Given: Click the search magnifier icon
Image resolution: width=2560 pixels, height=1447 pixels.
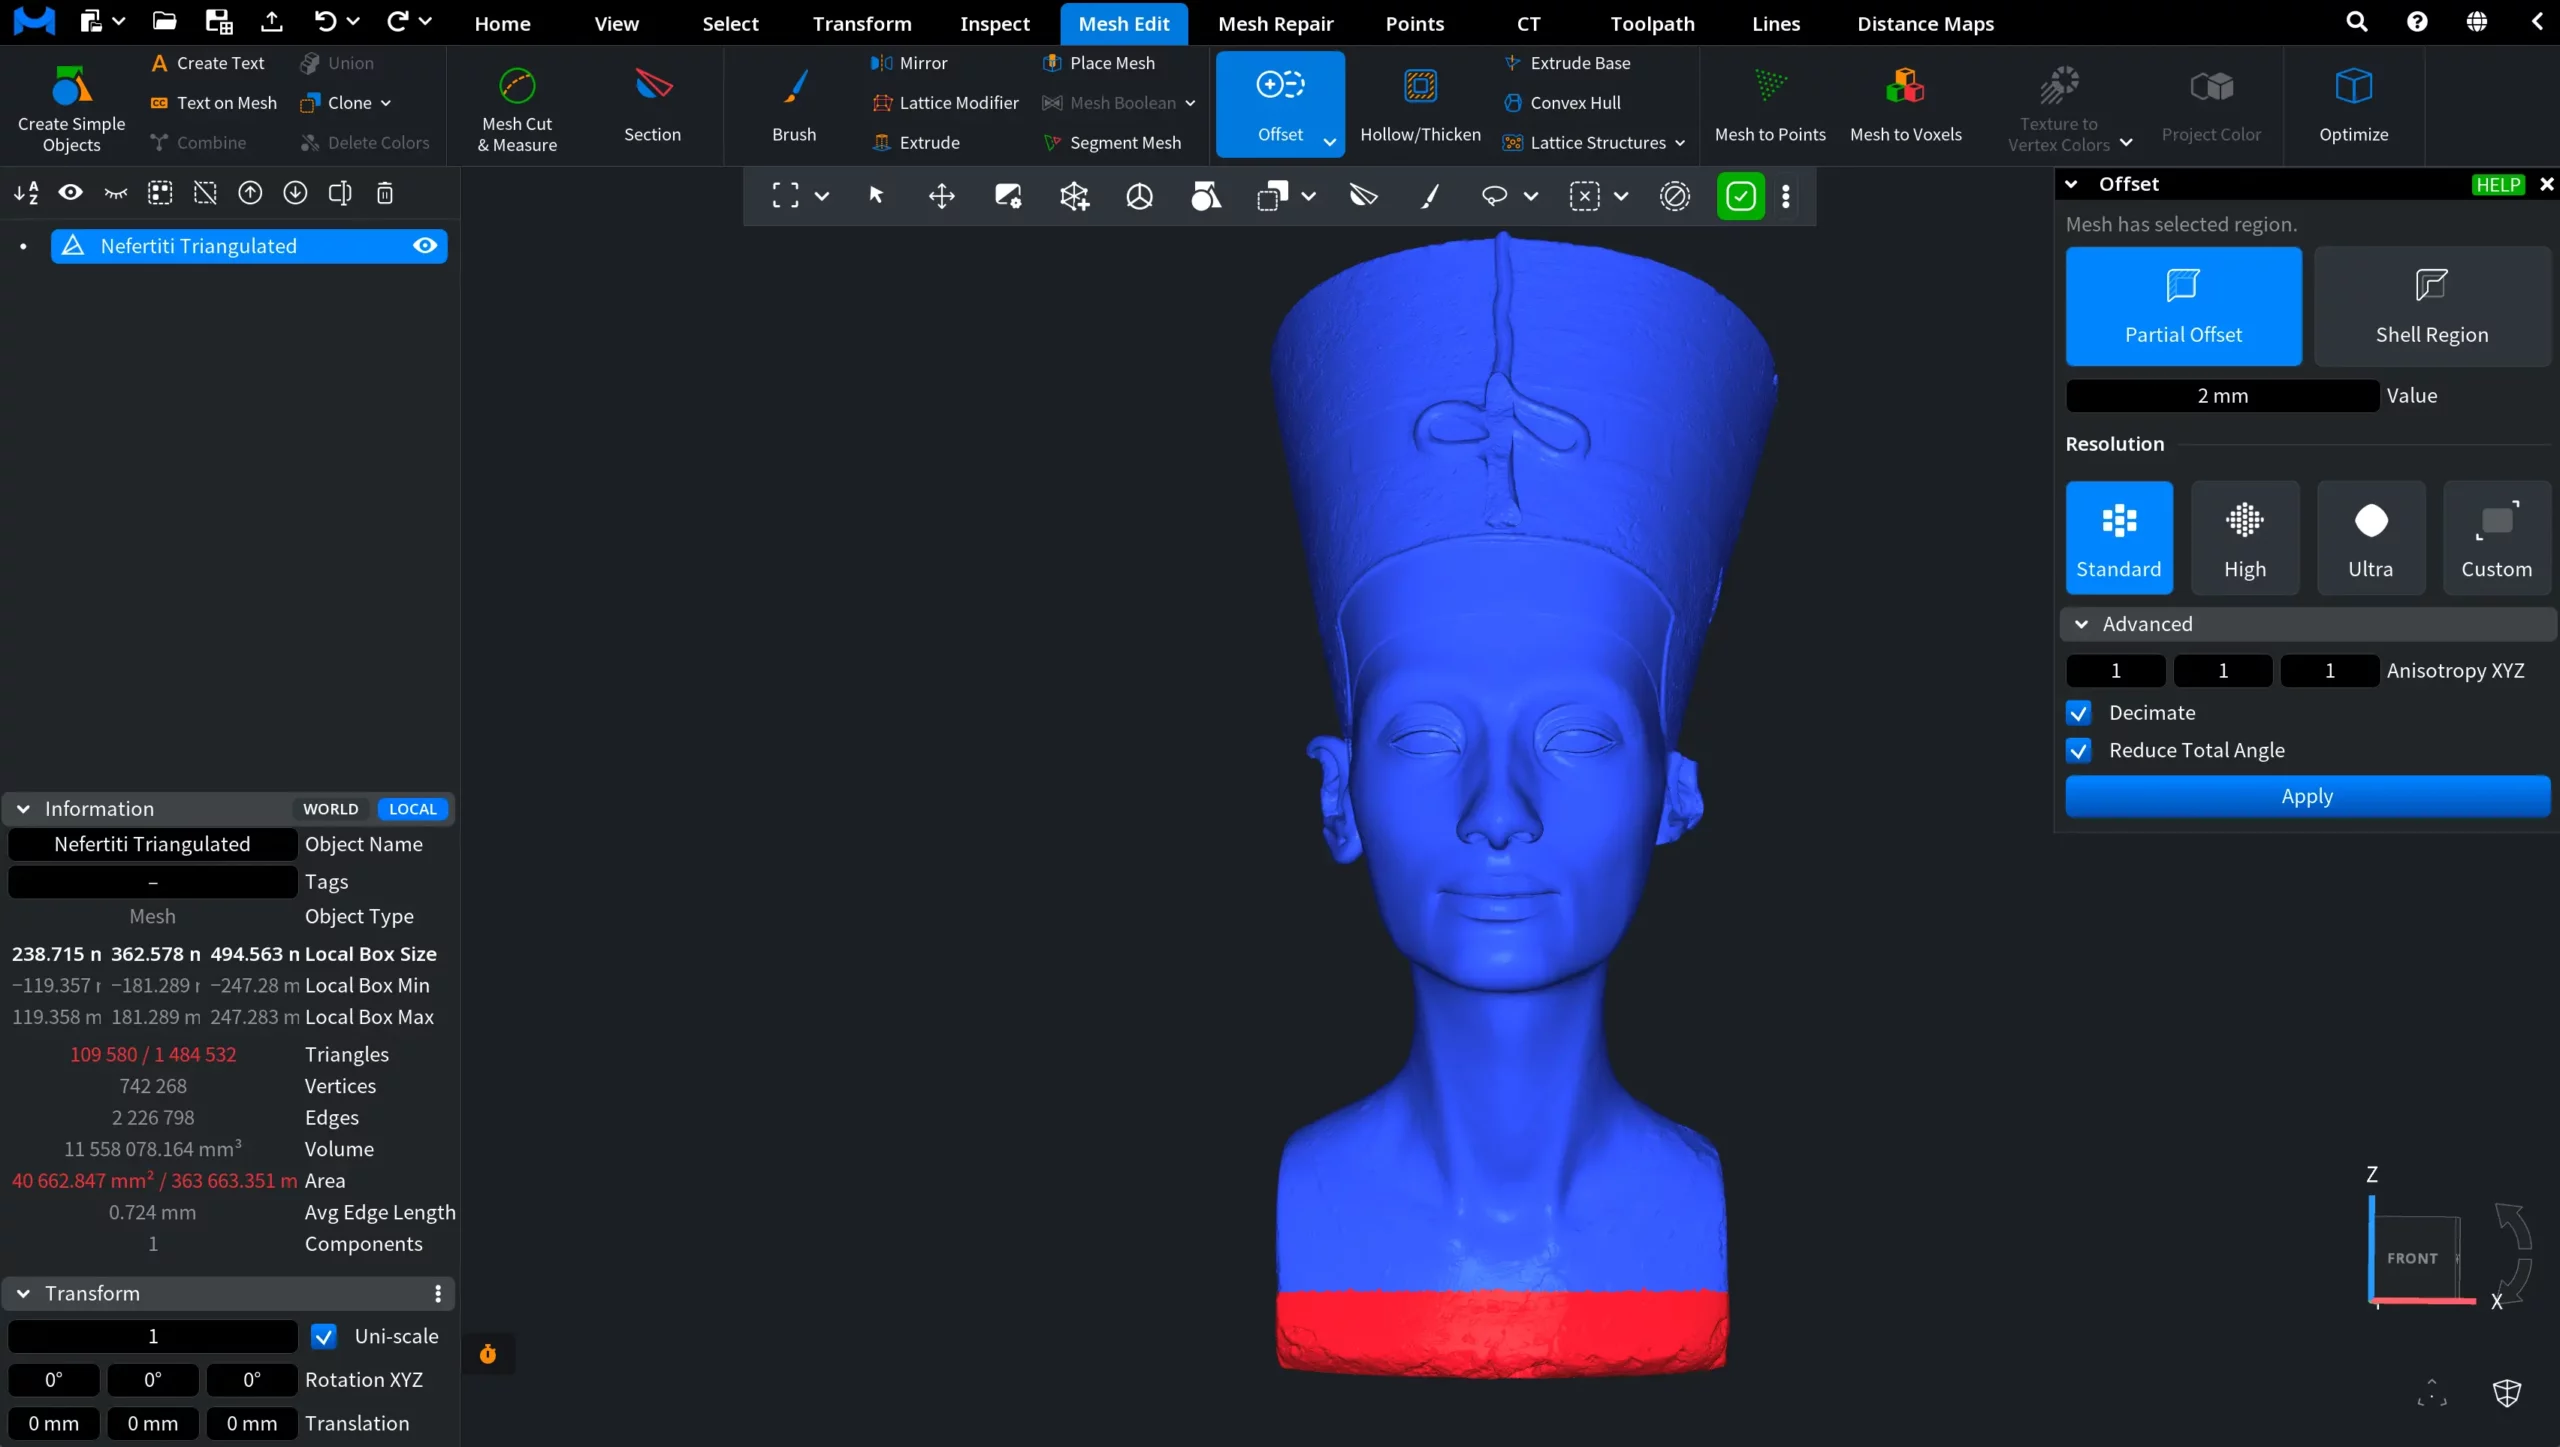Looking at the screenshot, I should [x=2356, y=22].
